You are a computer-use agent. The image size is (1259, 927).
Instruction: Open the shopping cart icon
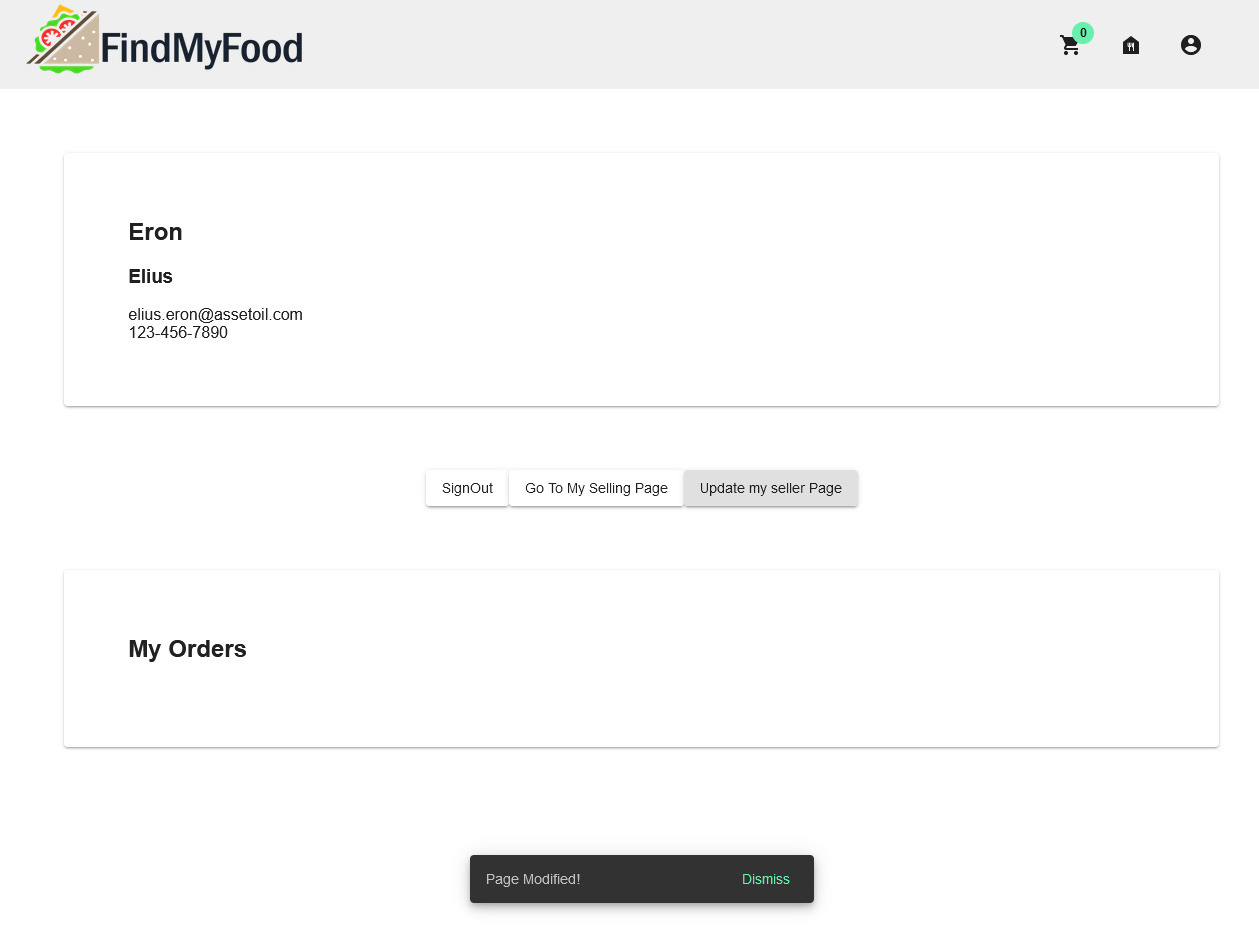click(1070, 46)
